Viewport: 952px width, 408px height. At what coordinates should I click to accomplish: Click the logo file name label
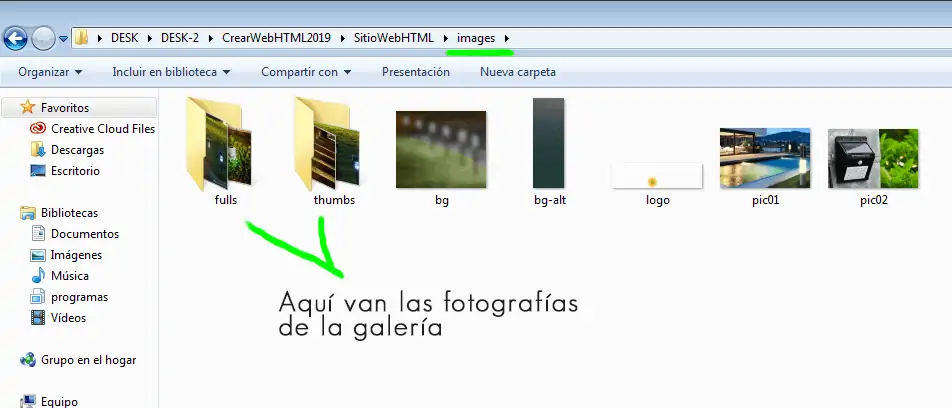658,200
